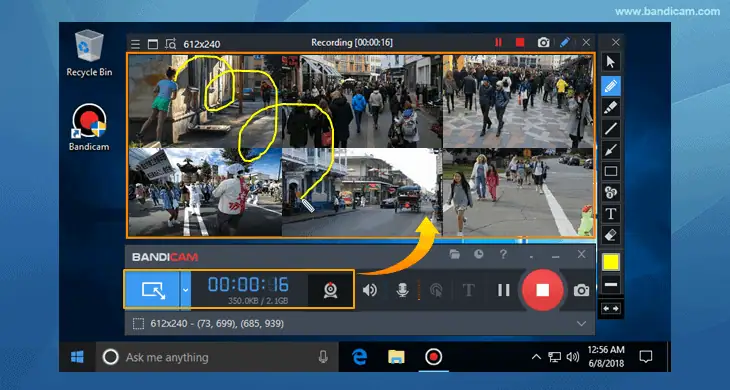This screenshot has height=390, width=730.
Task: Select the numbering stamp tool
Action: (610, 192)
